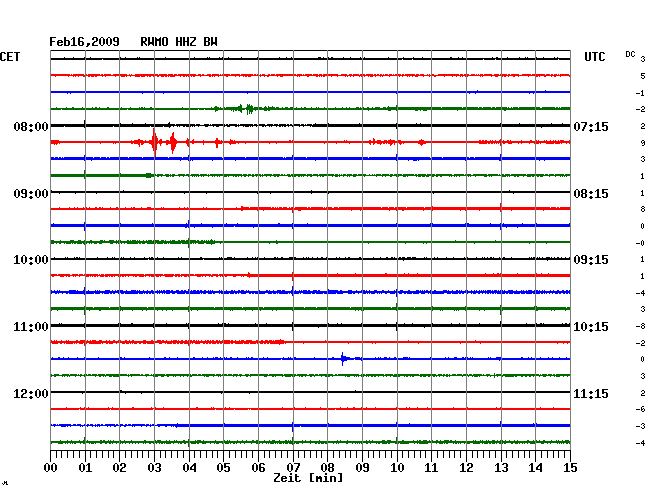Click the DC value "-8"

(x=640, y=327)
